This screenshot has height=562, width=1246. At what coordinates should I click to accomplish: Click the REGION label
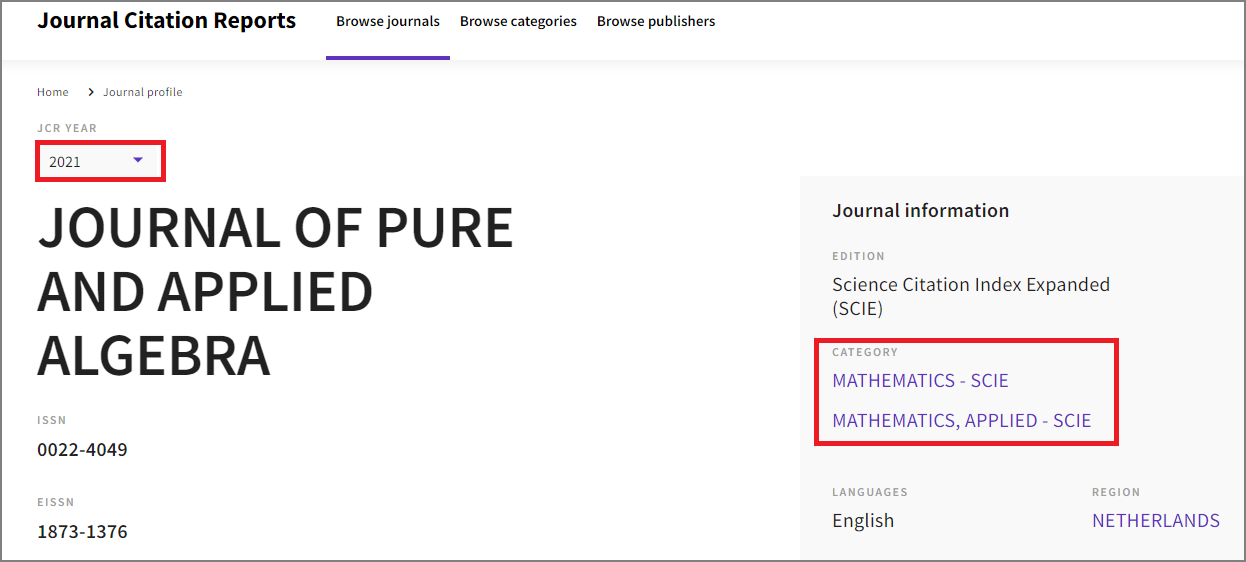(x=1116, y=492)
